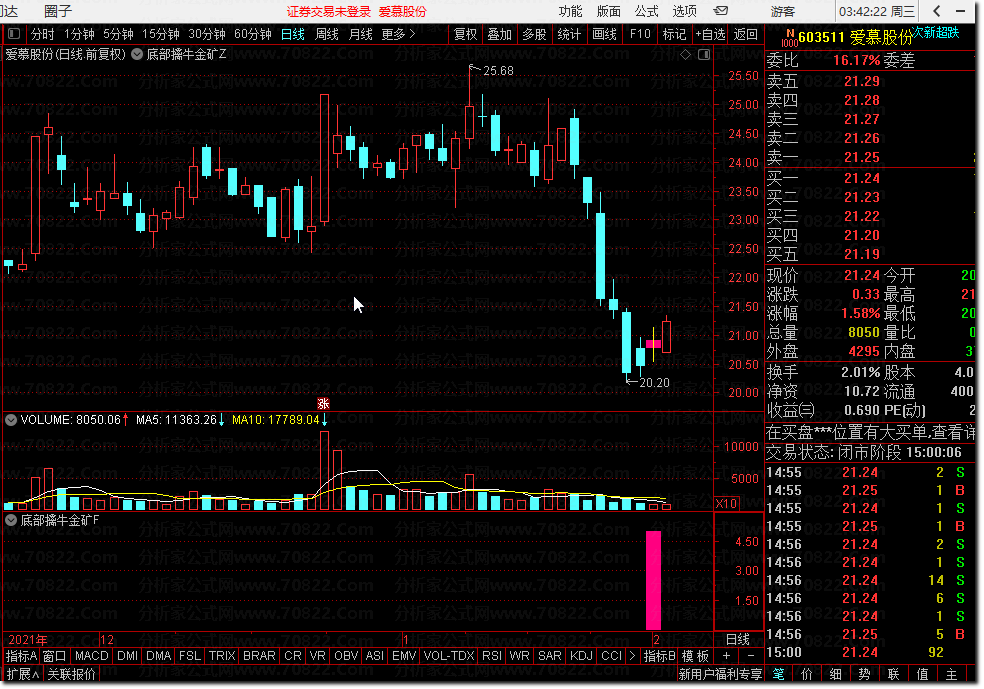Select 15分钟 timeframe

tap(161, 34)
